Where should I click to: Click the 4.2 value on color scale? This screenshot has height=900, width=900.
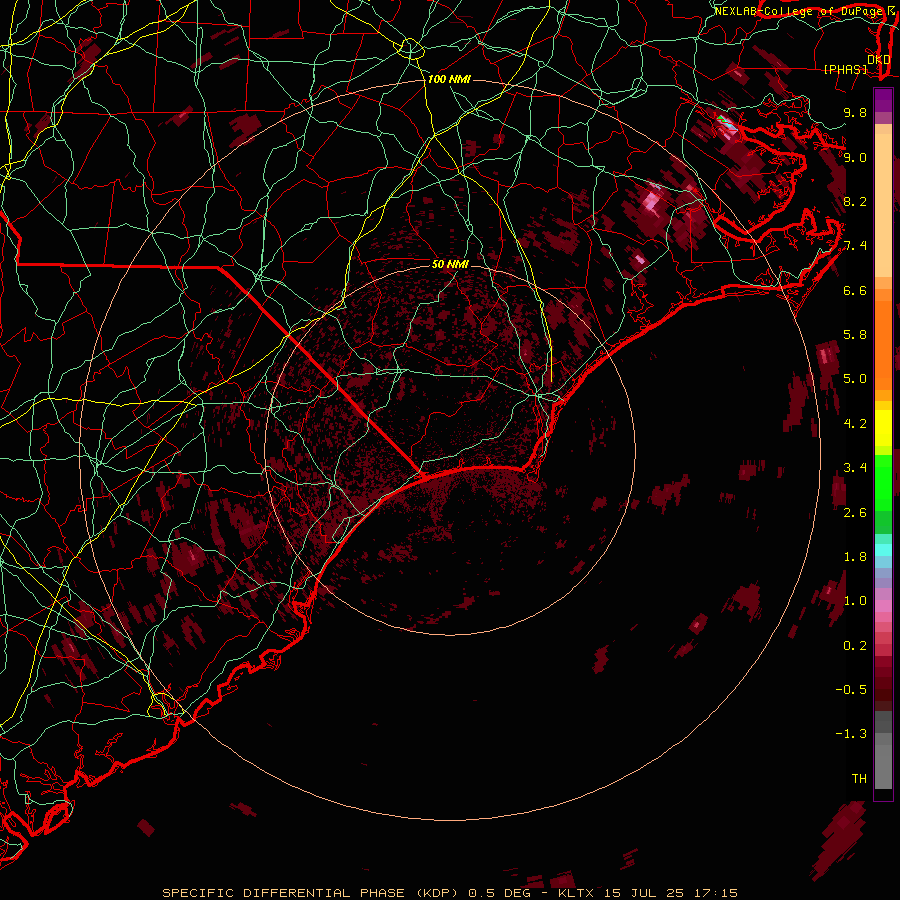(855, 424)
